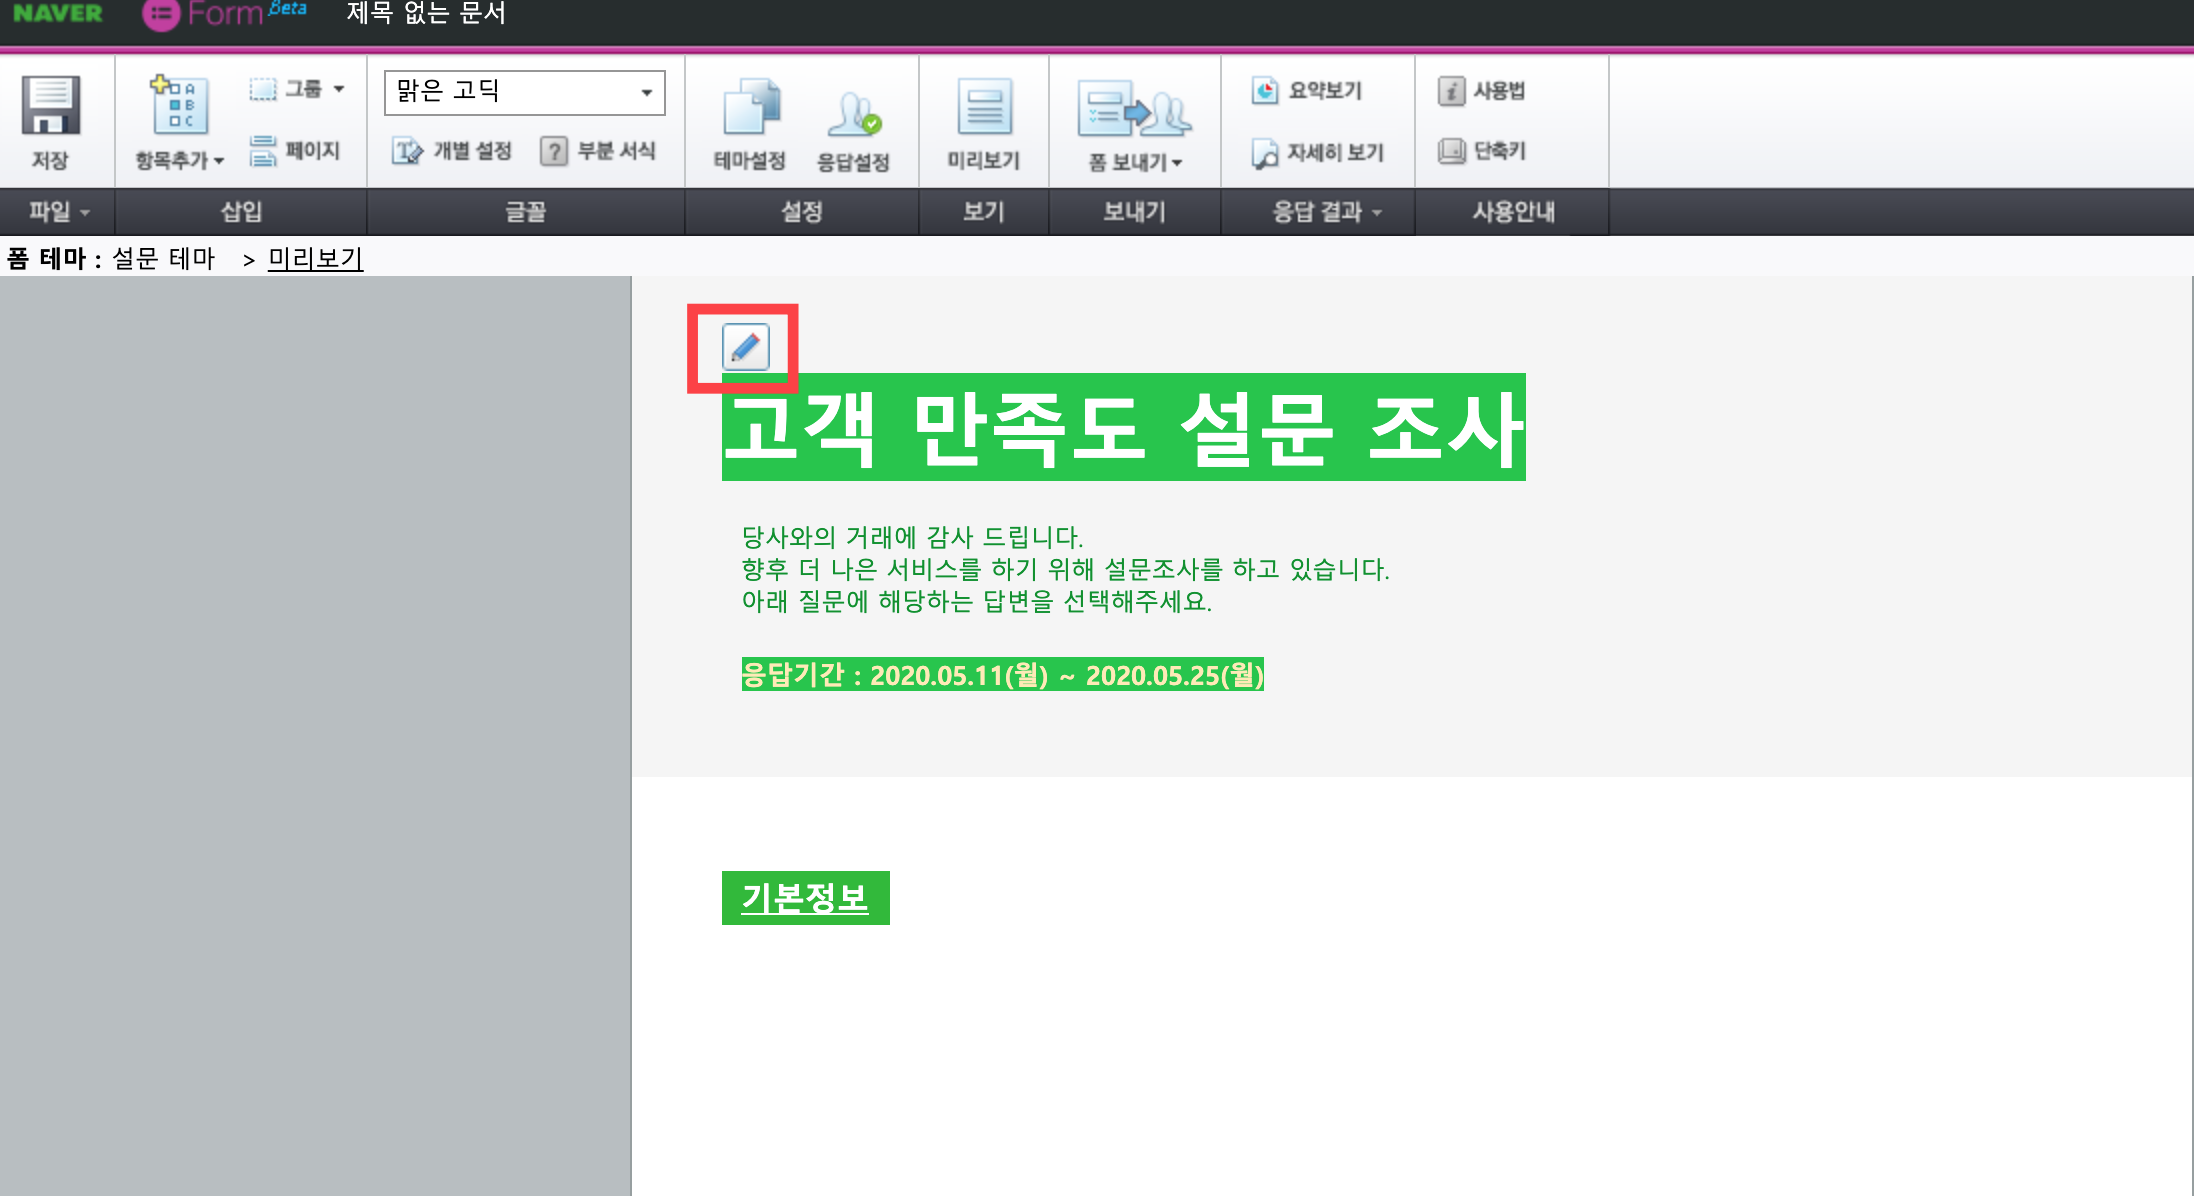Open 개별 설정 individual font settings
This screenshot has width=2194, height=1196.
pyautogui.click(x=452, y=151)
